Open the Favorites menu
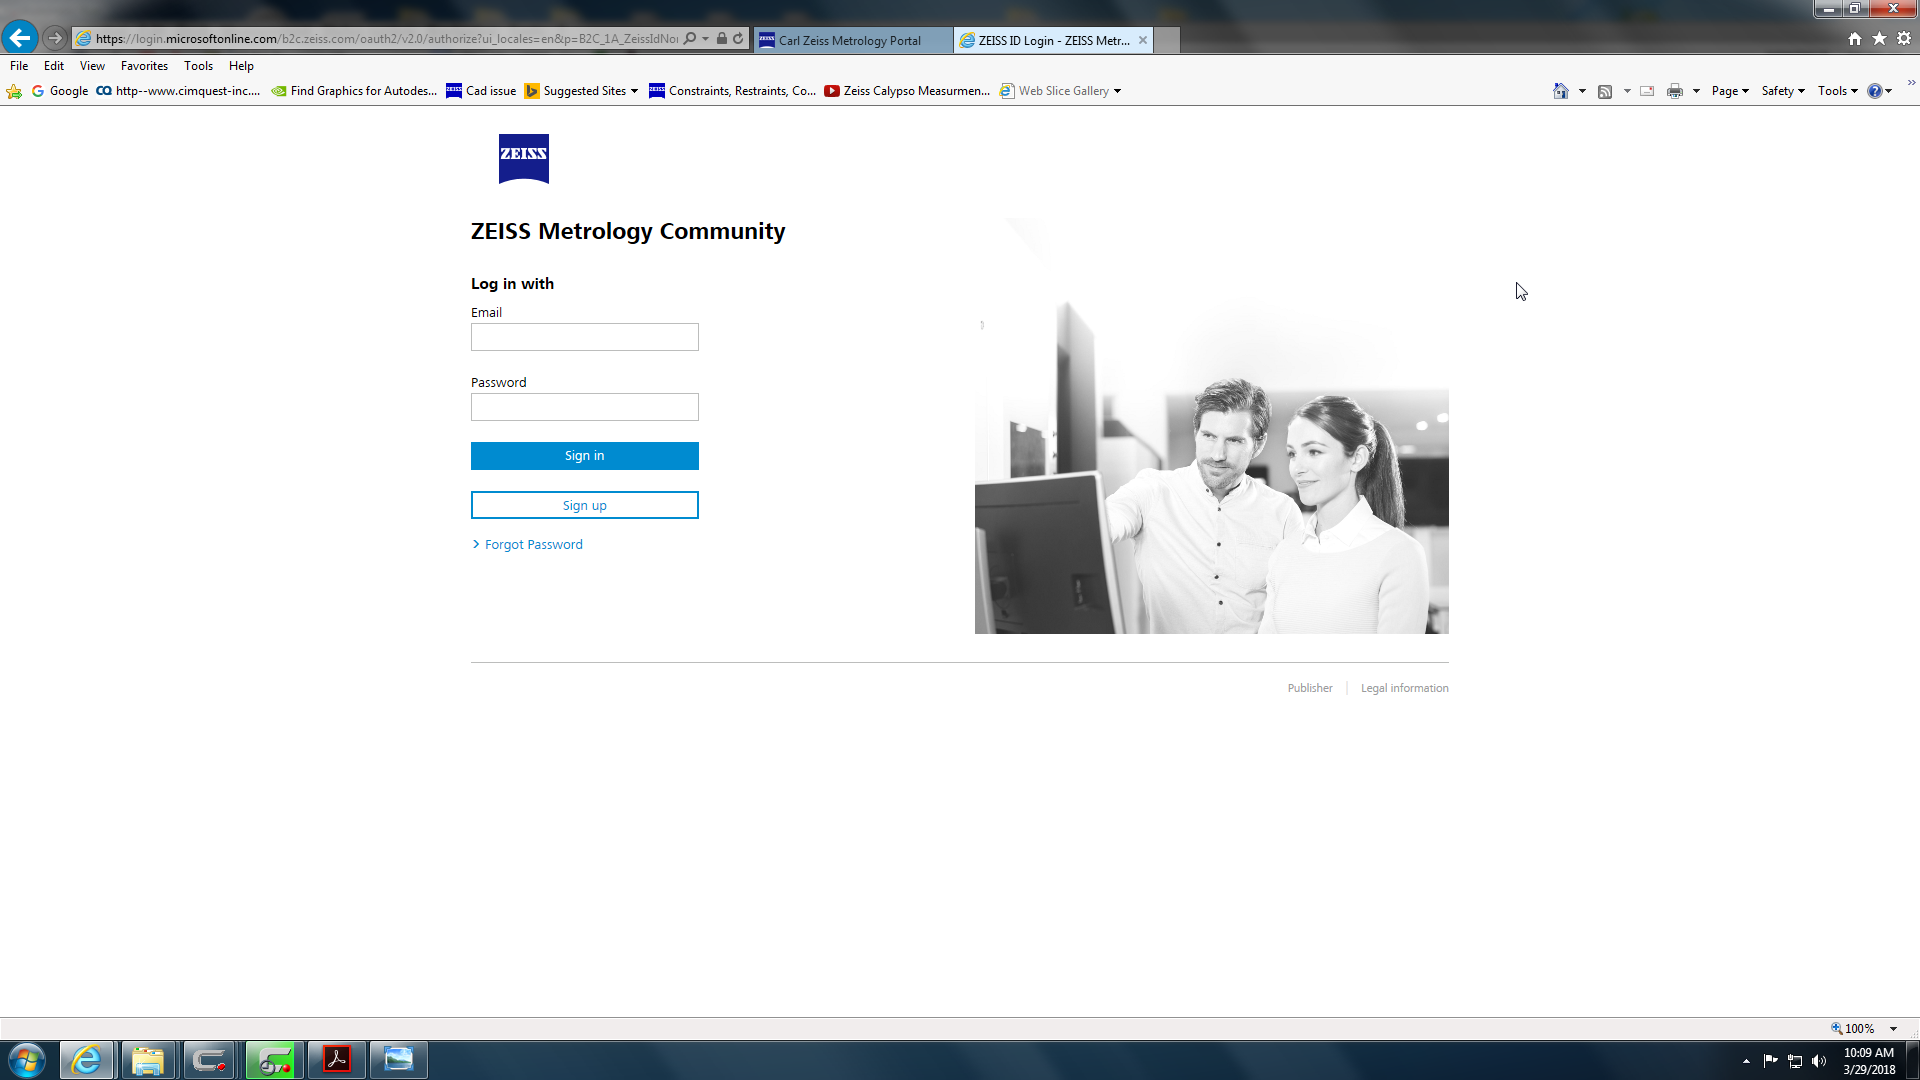This screenshot has width=1920, height=1080. click(x=144, y=66)
